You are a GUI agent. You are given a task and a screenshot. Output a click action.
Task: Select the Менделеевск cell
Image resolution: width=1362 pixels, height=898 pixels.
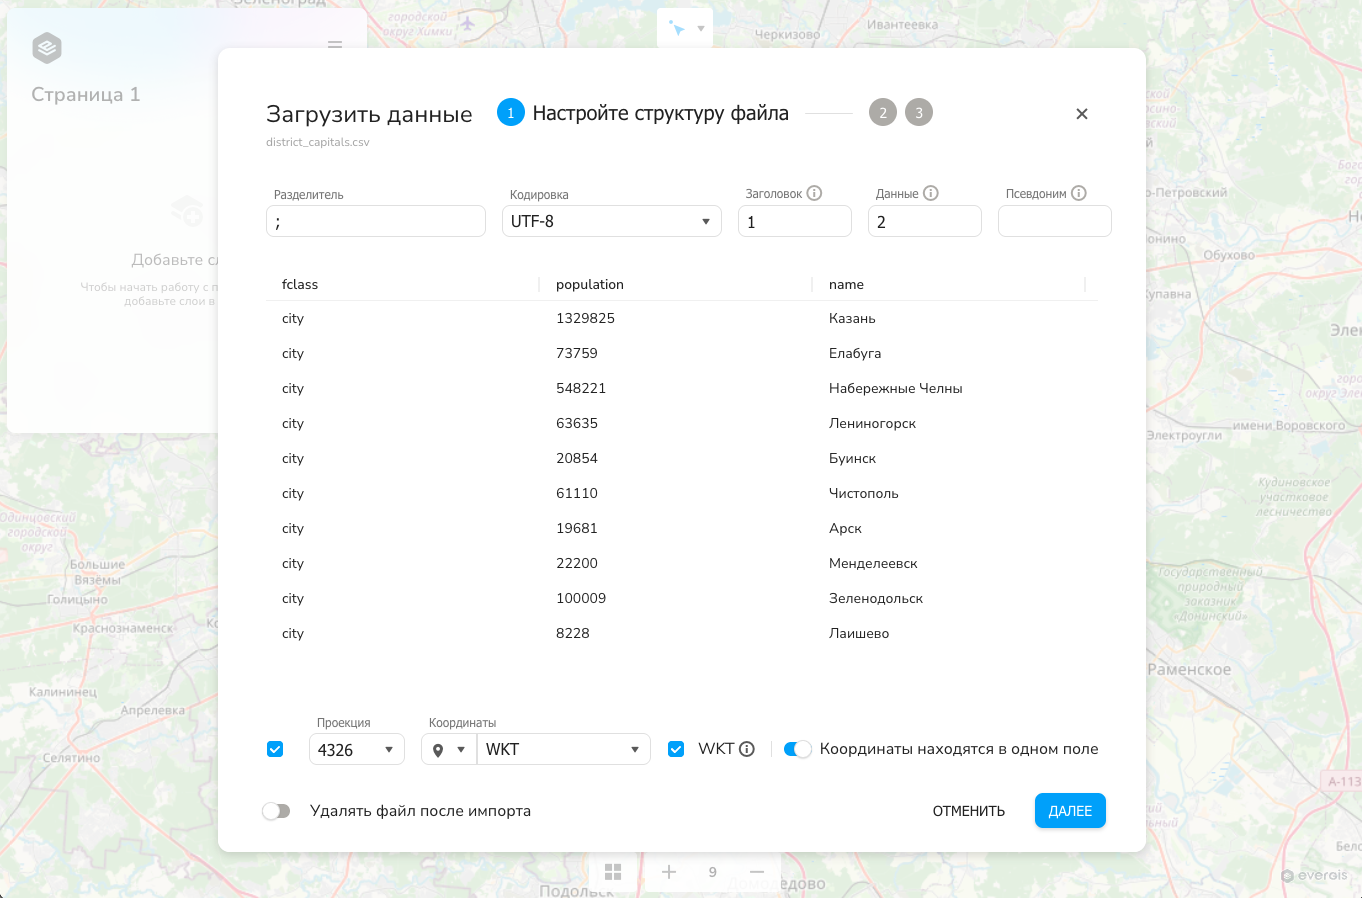tap(873, 563)
